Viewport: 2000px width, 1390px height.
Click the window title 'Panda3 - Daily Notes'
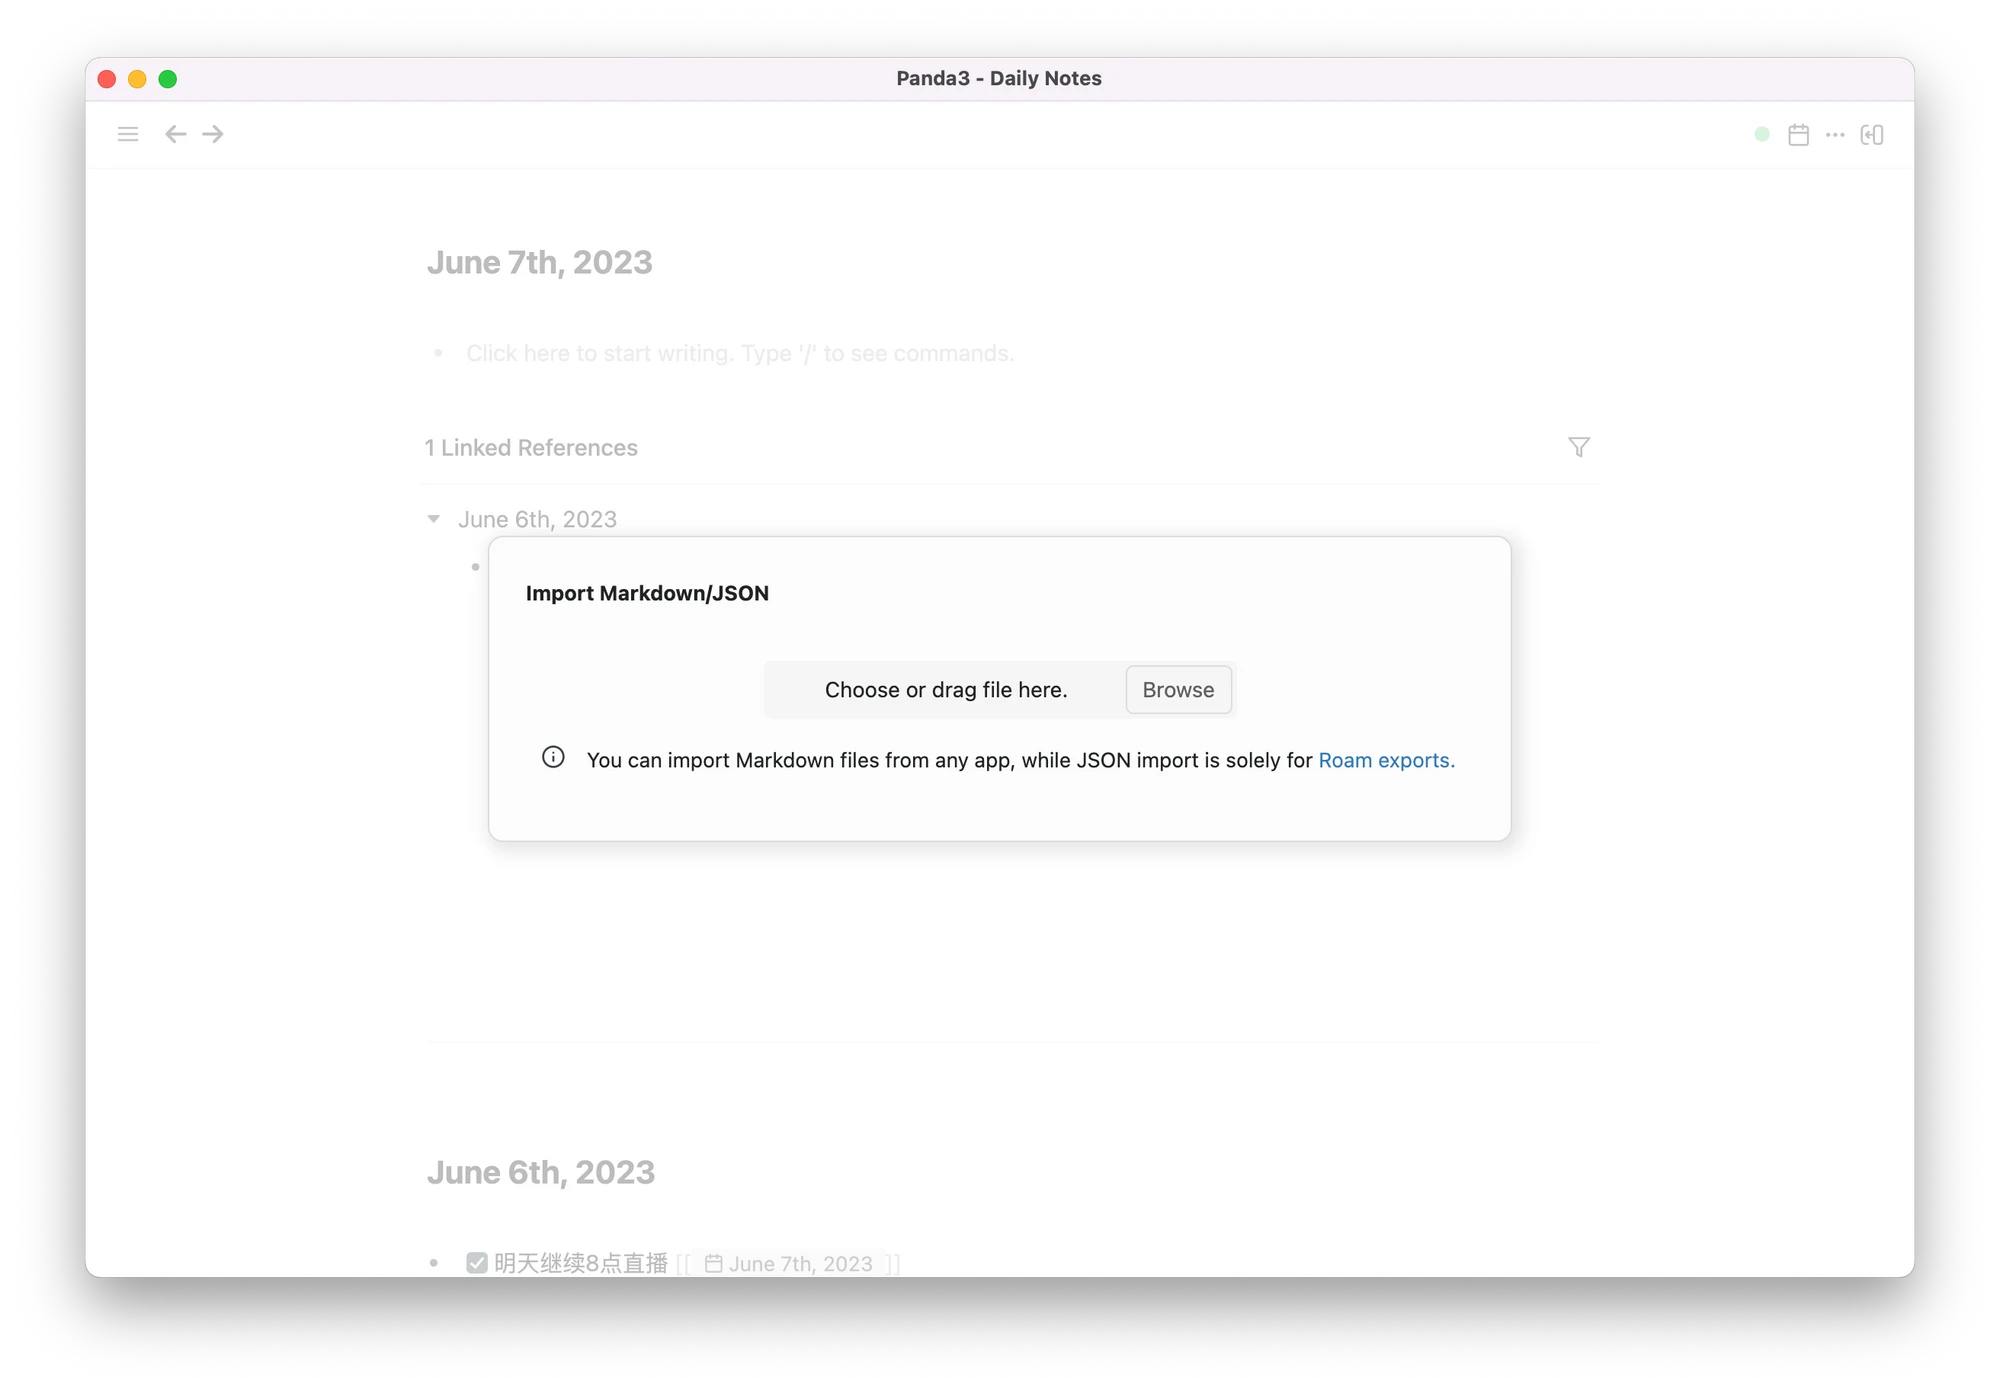999,78
